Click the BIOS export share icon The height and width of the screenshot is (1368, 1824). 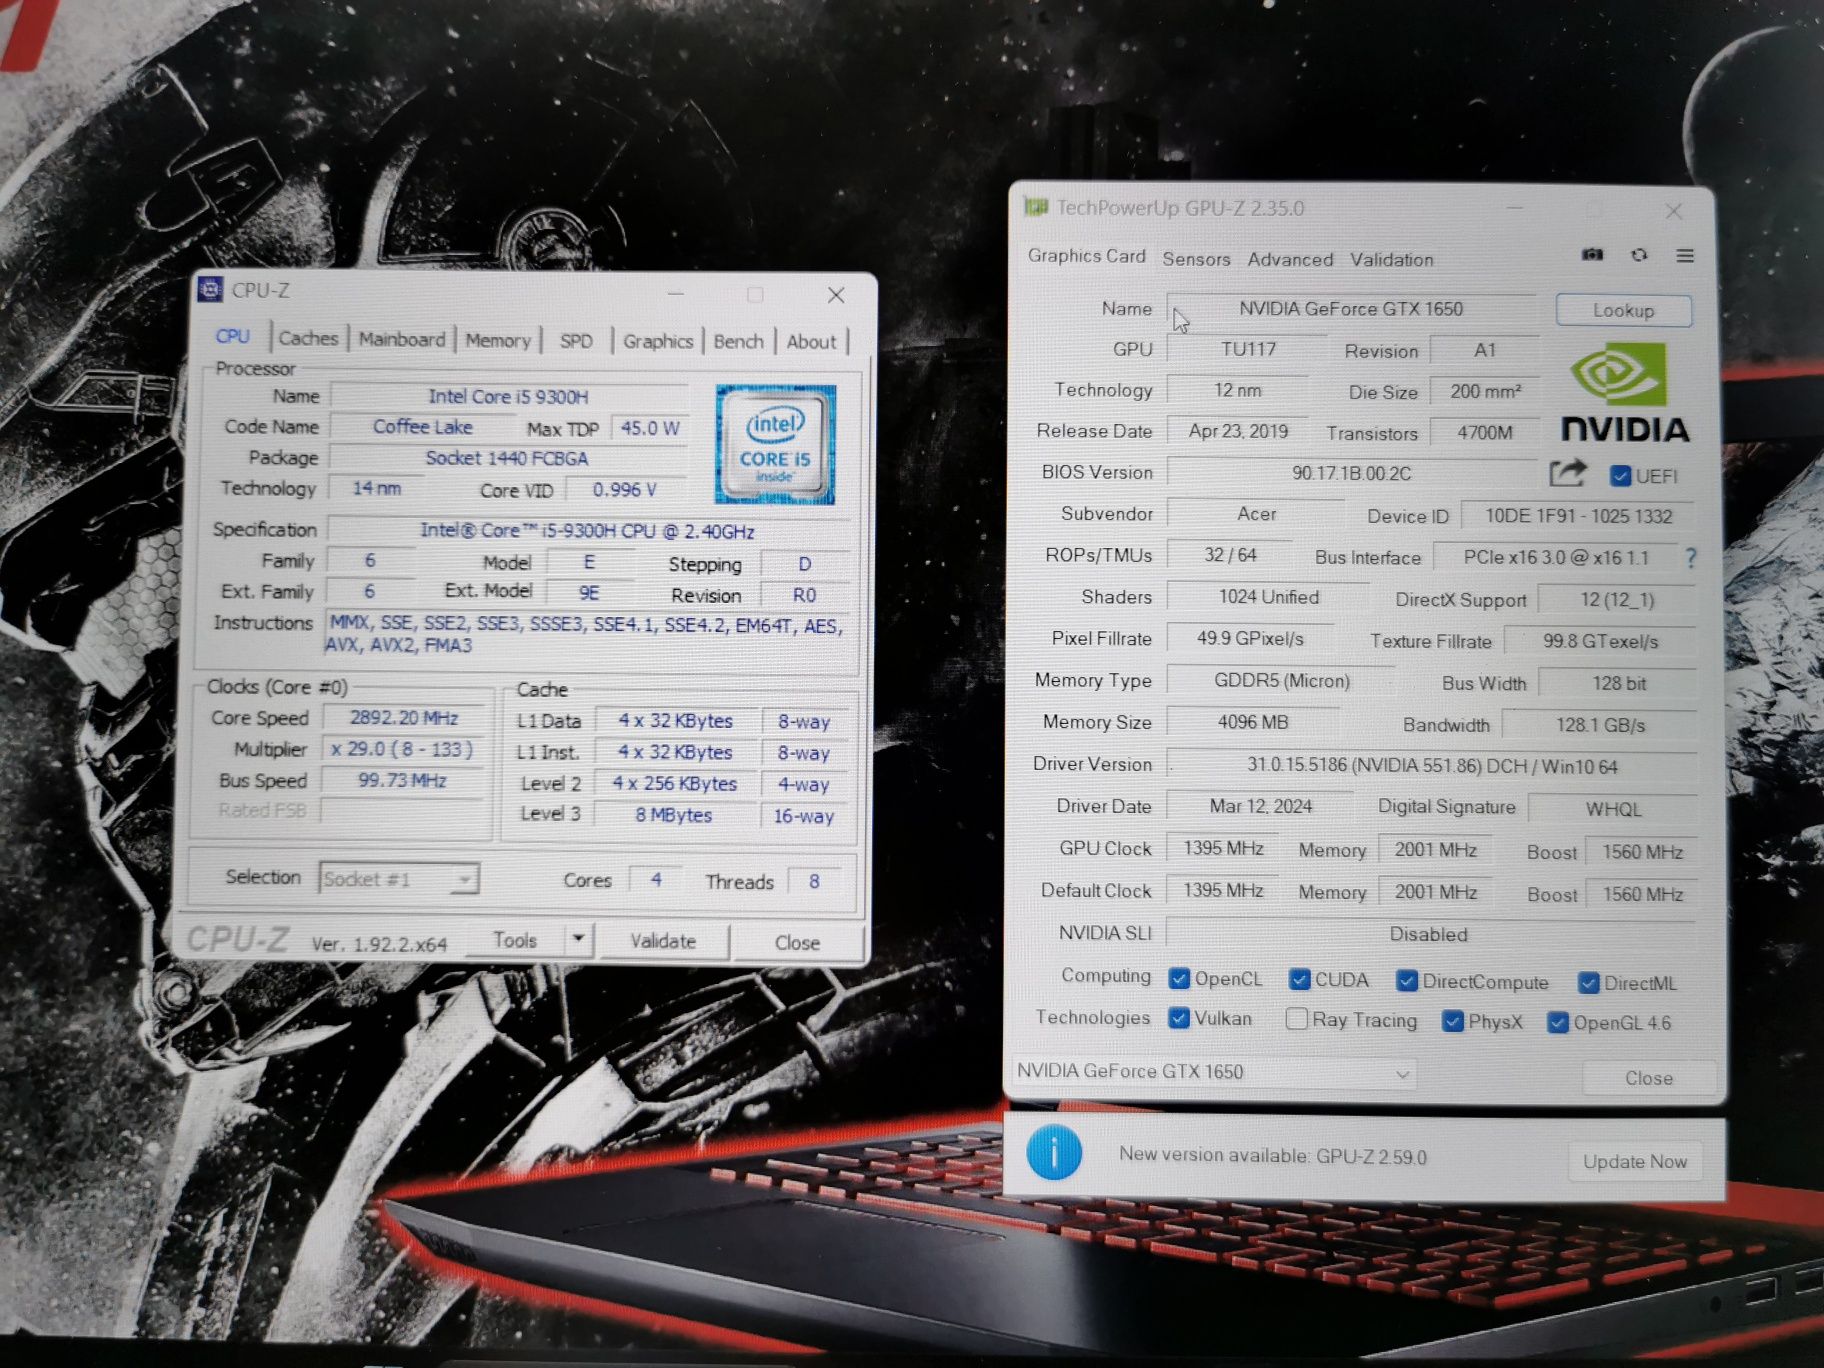click(x=1567, y=473)
